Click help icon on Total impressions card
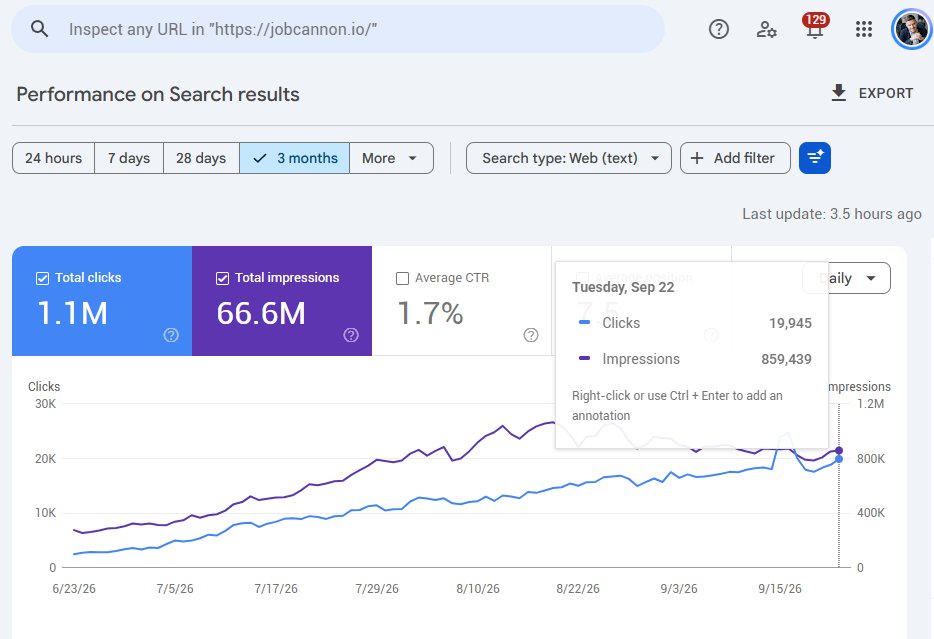This screenshot has height=639, width=934. point(351,335)
